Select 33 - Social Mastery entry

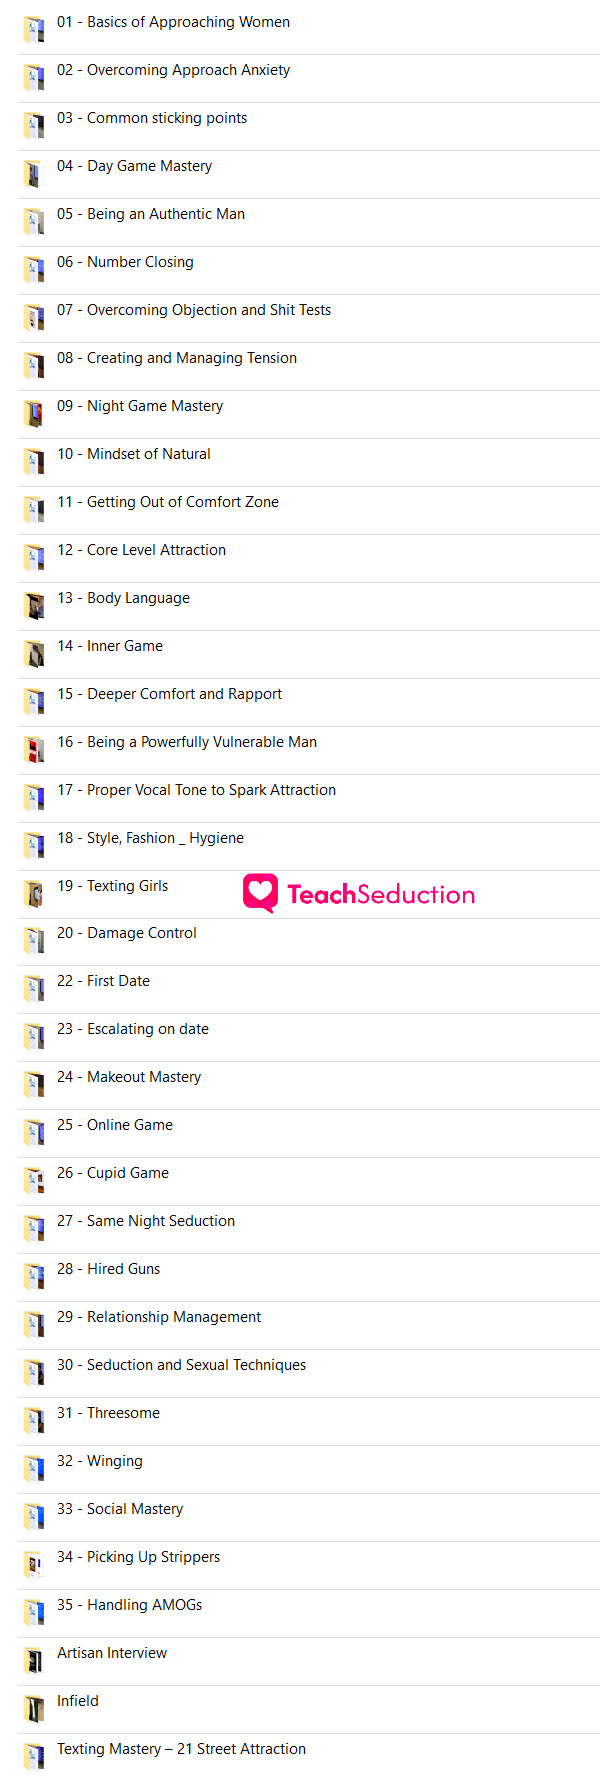[x=119, y=1509]
